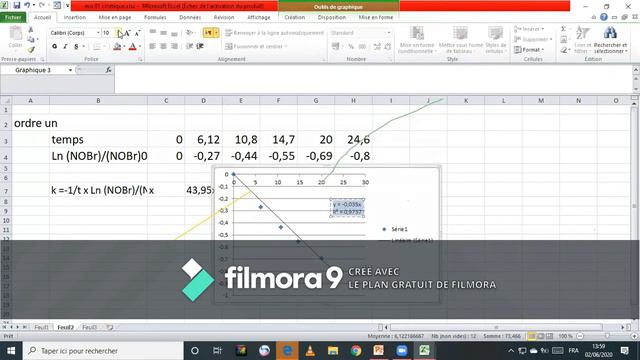Center text horizontally
This screenshot has height=360, width=640.
[x=163, y=47]
